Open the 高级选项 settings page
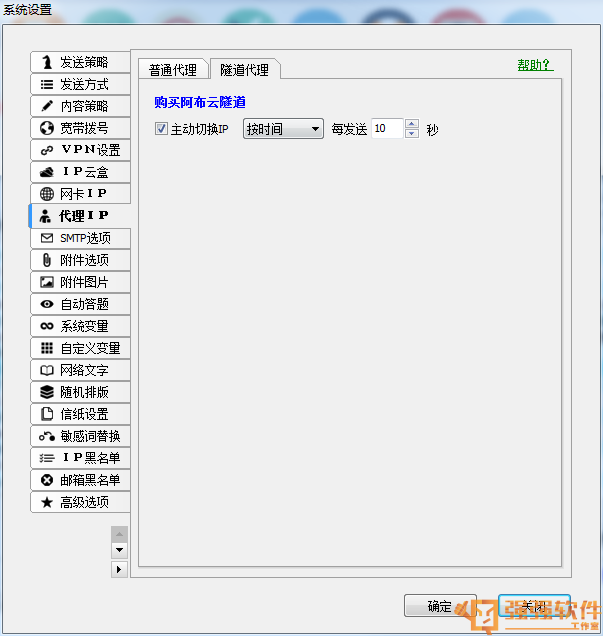 (80, 502)
